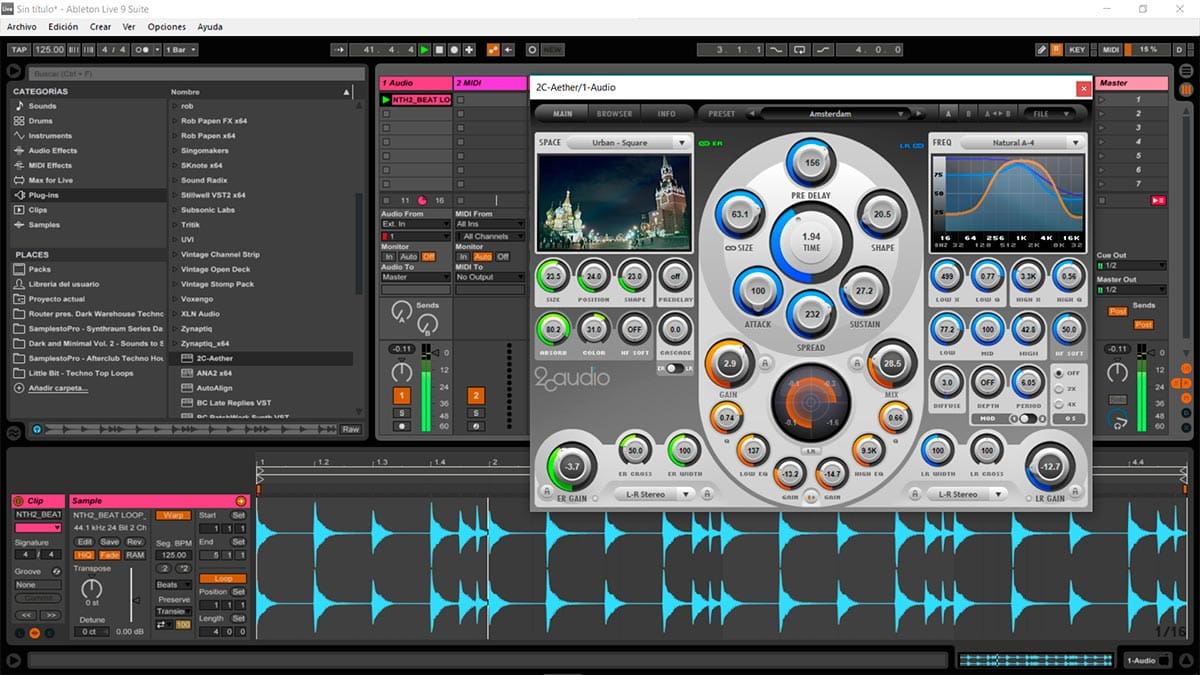The height and width of the screenshot is (675, 1200).
Task: Open the INFO tab in Aether
Action: tap(666, 114)
